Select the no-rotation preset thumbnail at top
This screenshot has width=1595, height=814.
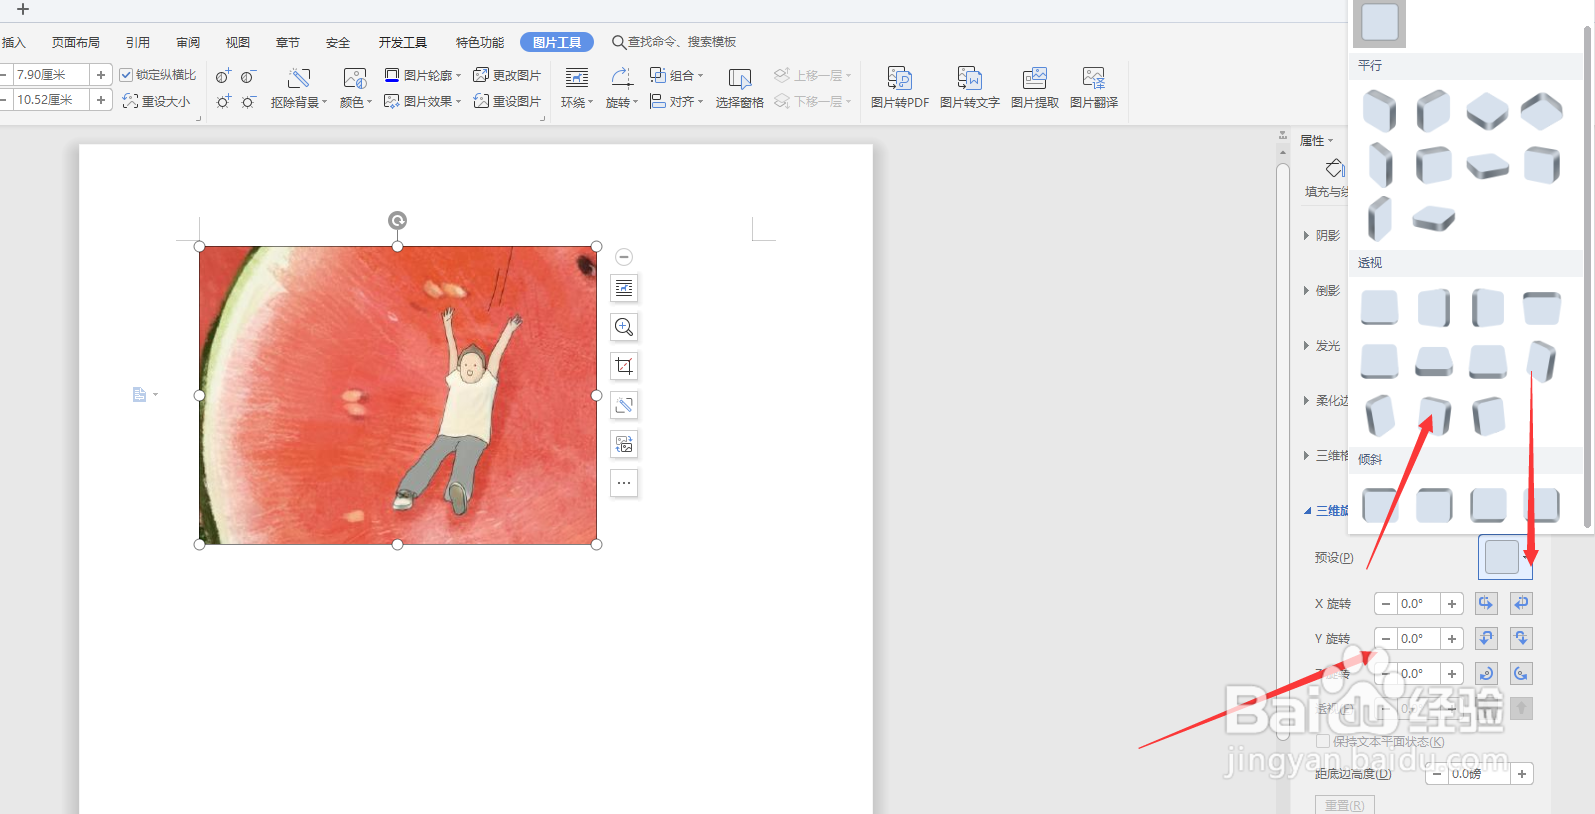coord(1380,22)
